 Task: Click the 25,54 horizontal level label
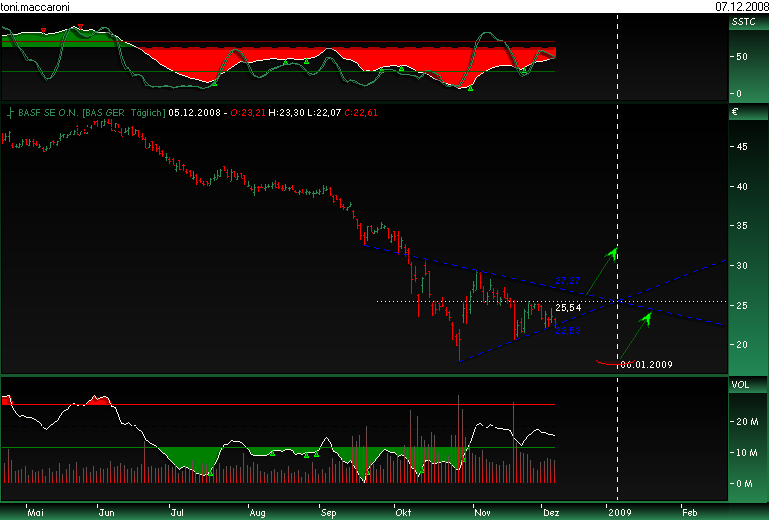(568, 308)
